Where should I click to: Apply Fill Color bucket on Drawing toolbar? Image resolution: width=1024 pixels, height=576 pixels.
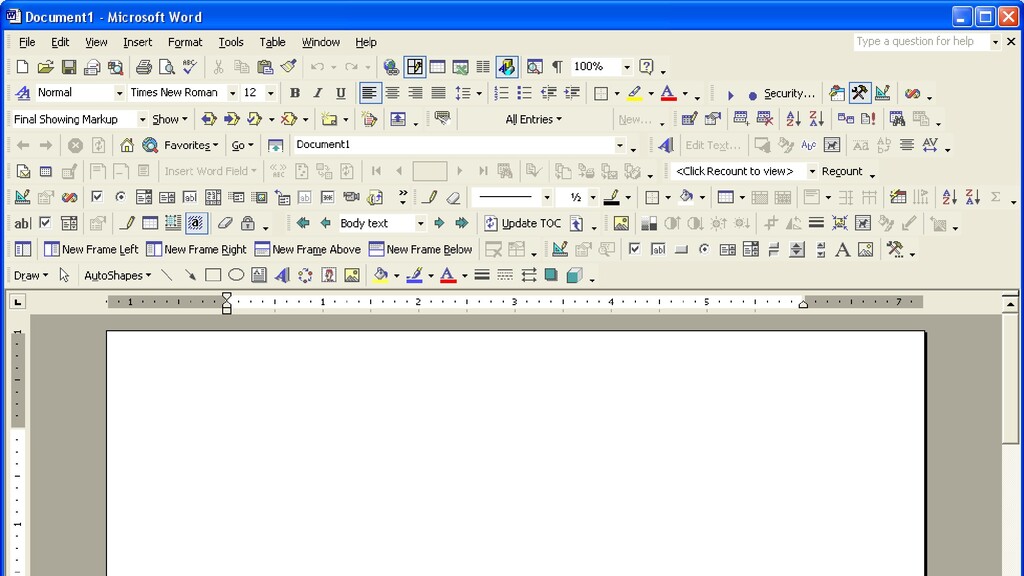point(381,276)
